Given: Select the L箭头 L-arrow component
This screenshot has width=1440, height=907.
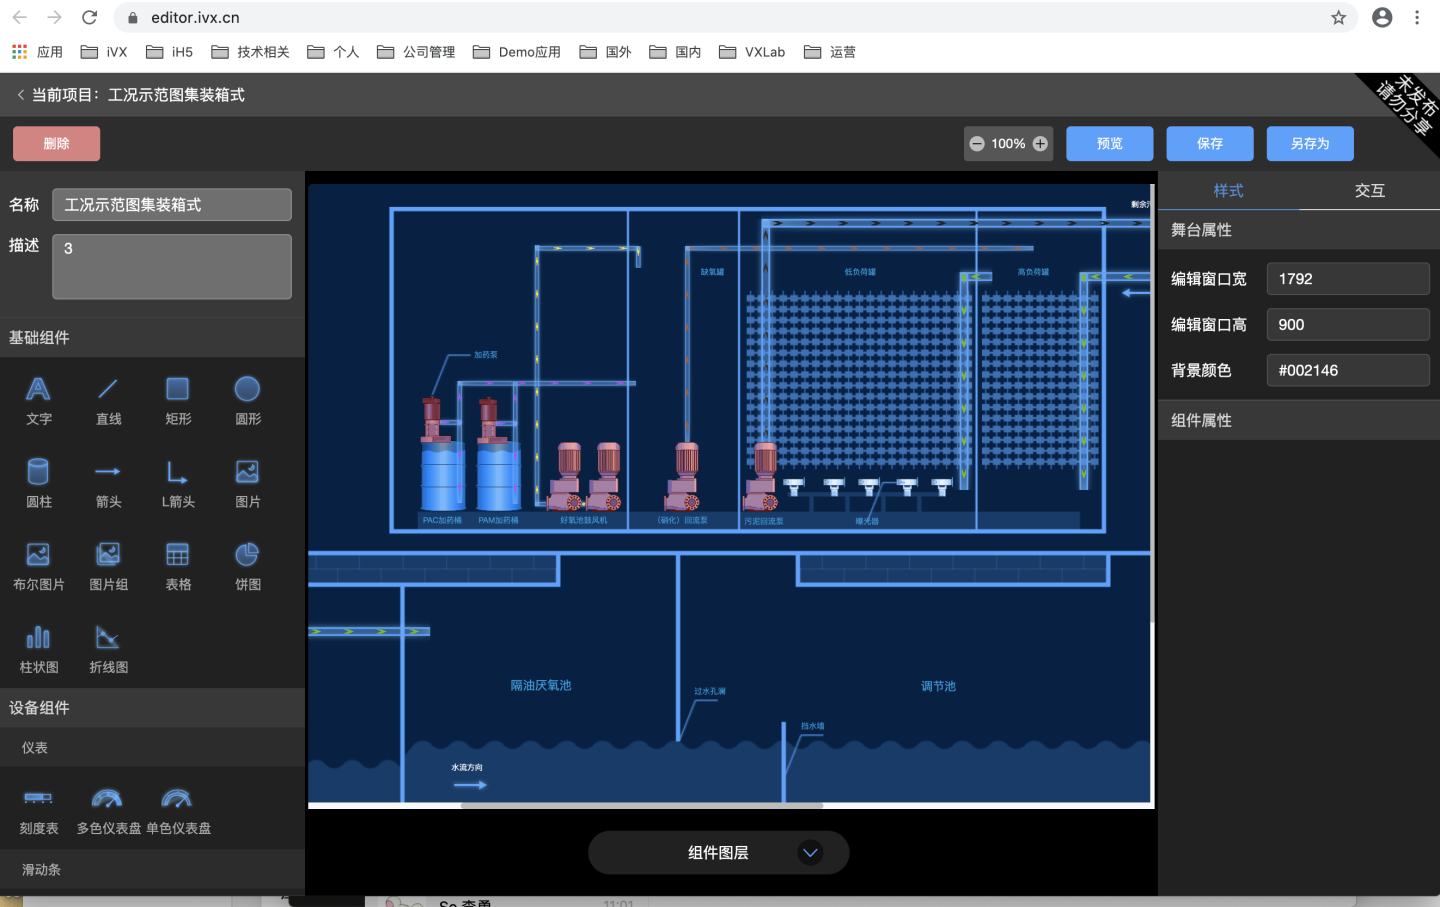Looking at the screenshot, I should pyautogui.click(x=177, y=483).
